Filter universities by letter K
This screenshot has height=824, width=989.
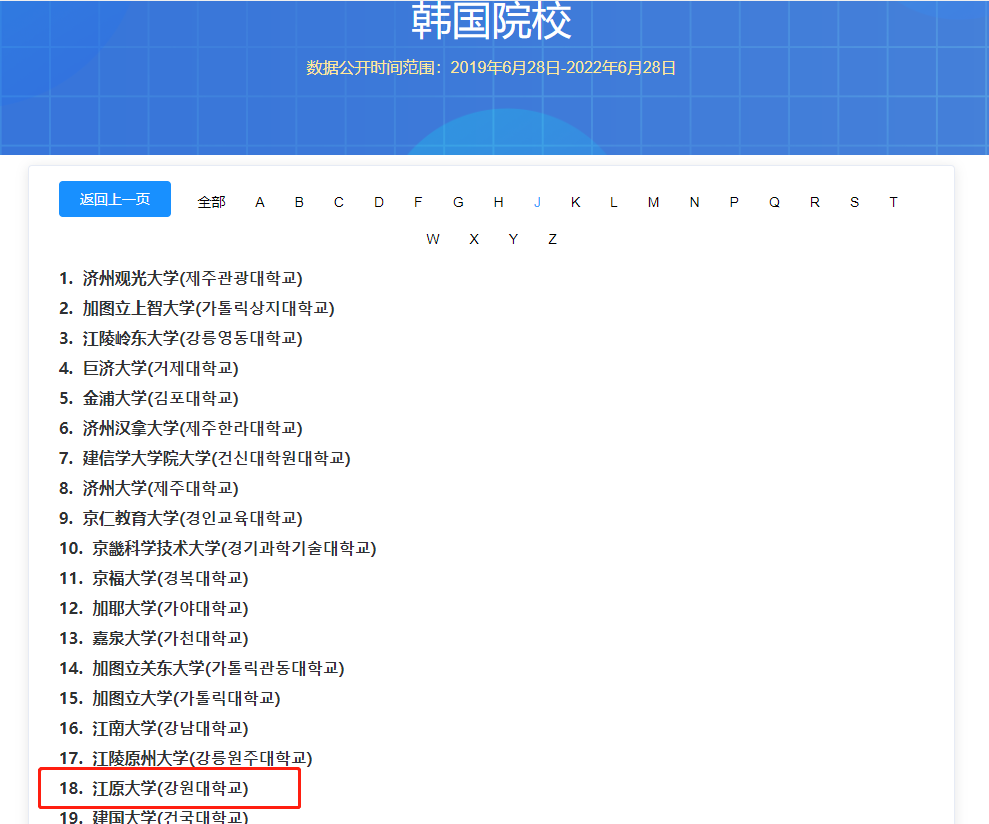coord(576,201)
